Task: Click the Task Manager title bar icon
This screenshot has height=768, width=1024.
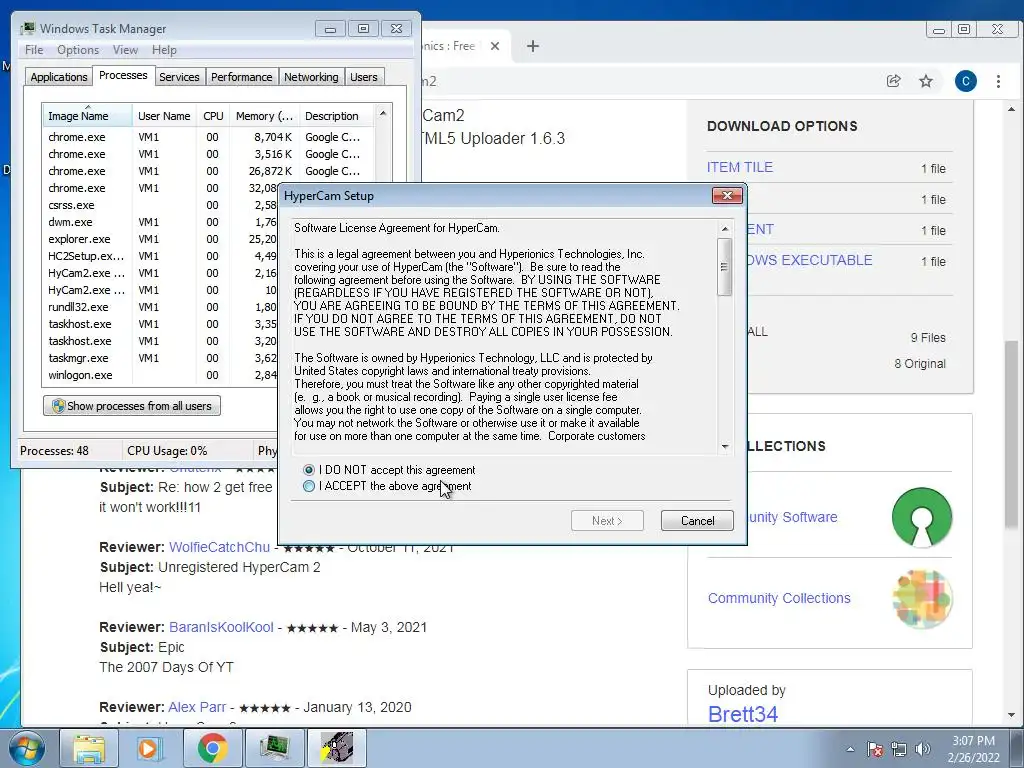Action: tap(28, 28)
